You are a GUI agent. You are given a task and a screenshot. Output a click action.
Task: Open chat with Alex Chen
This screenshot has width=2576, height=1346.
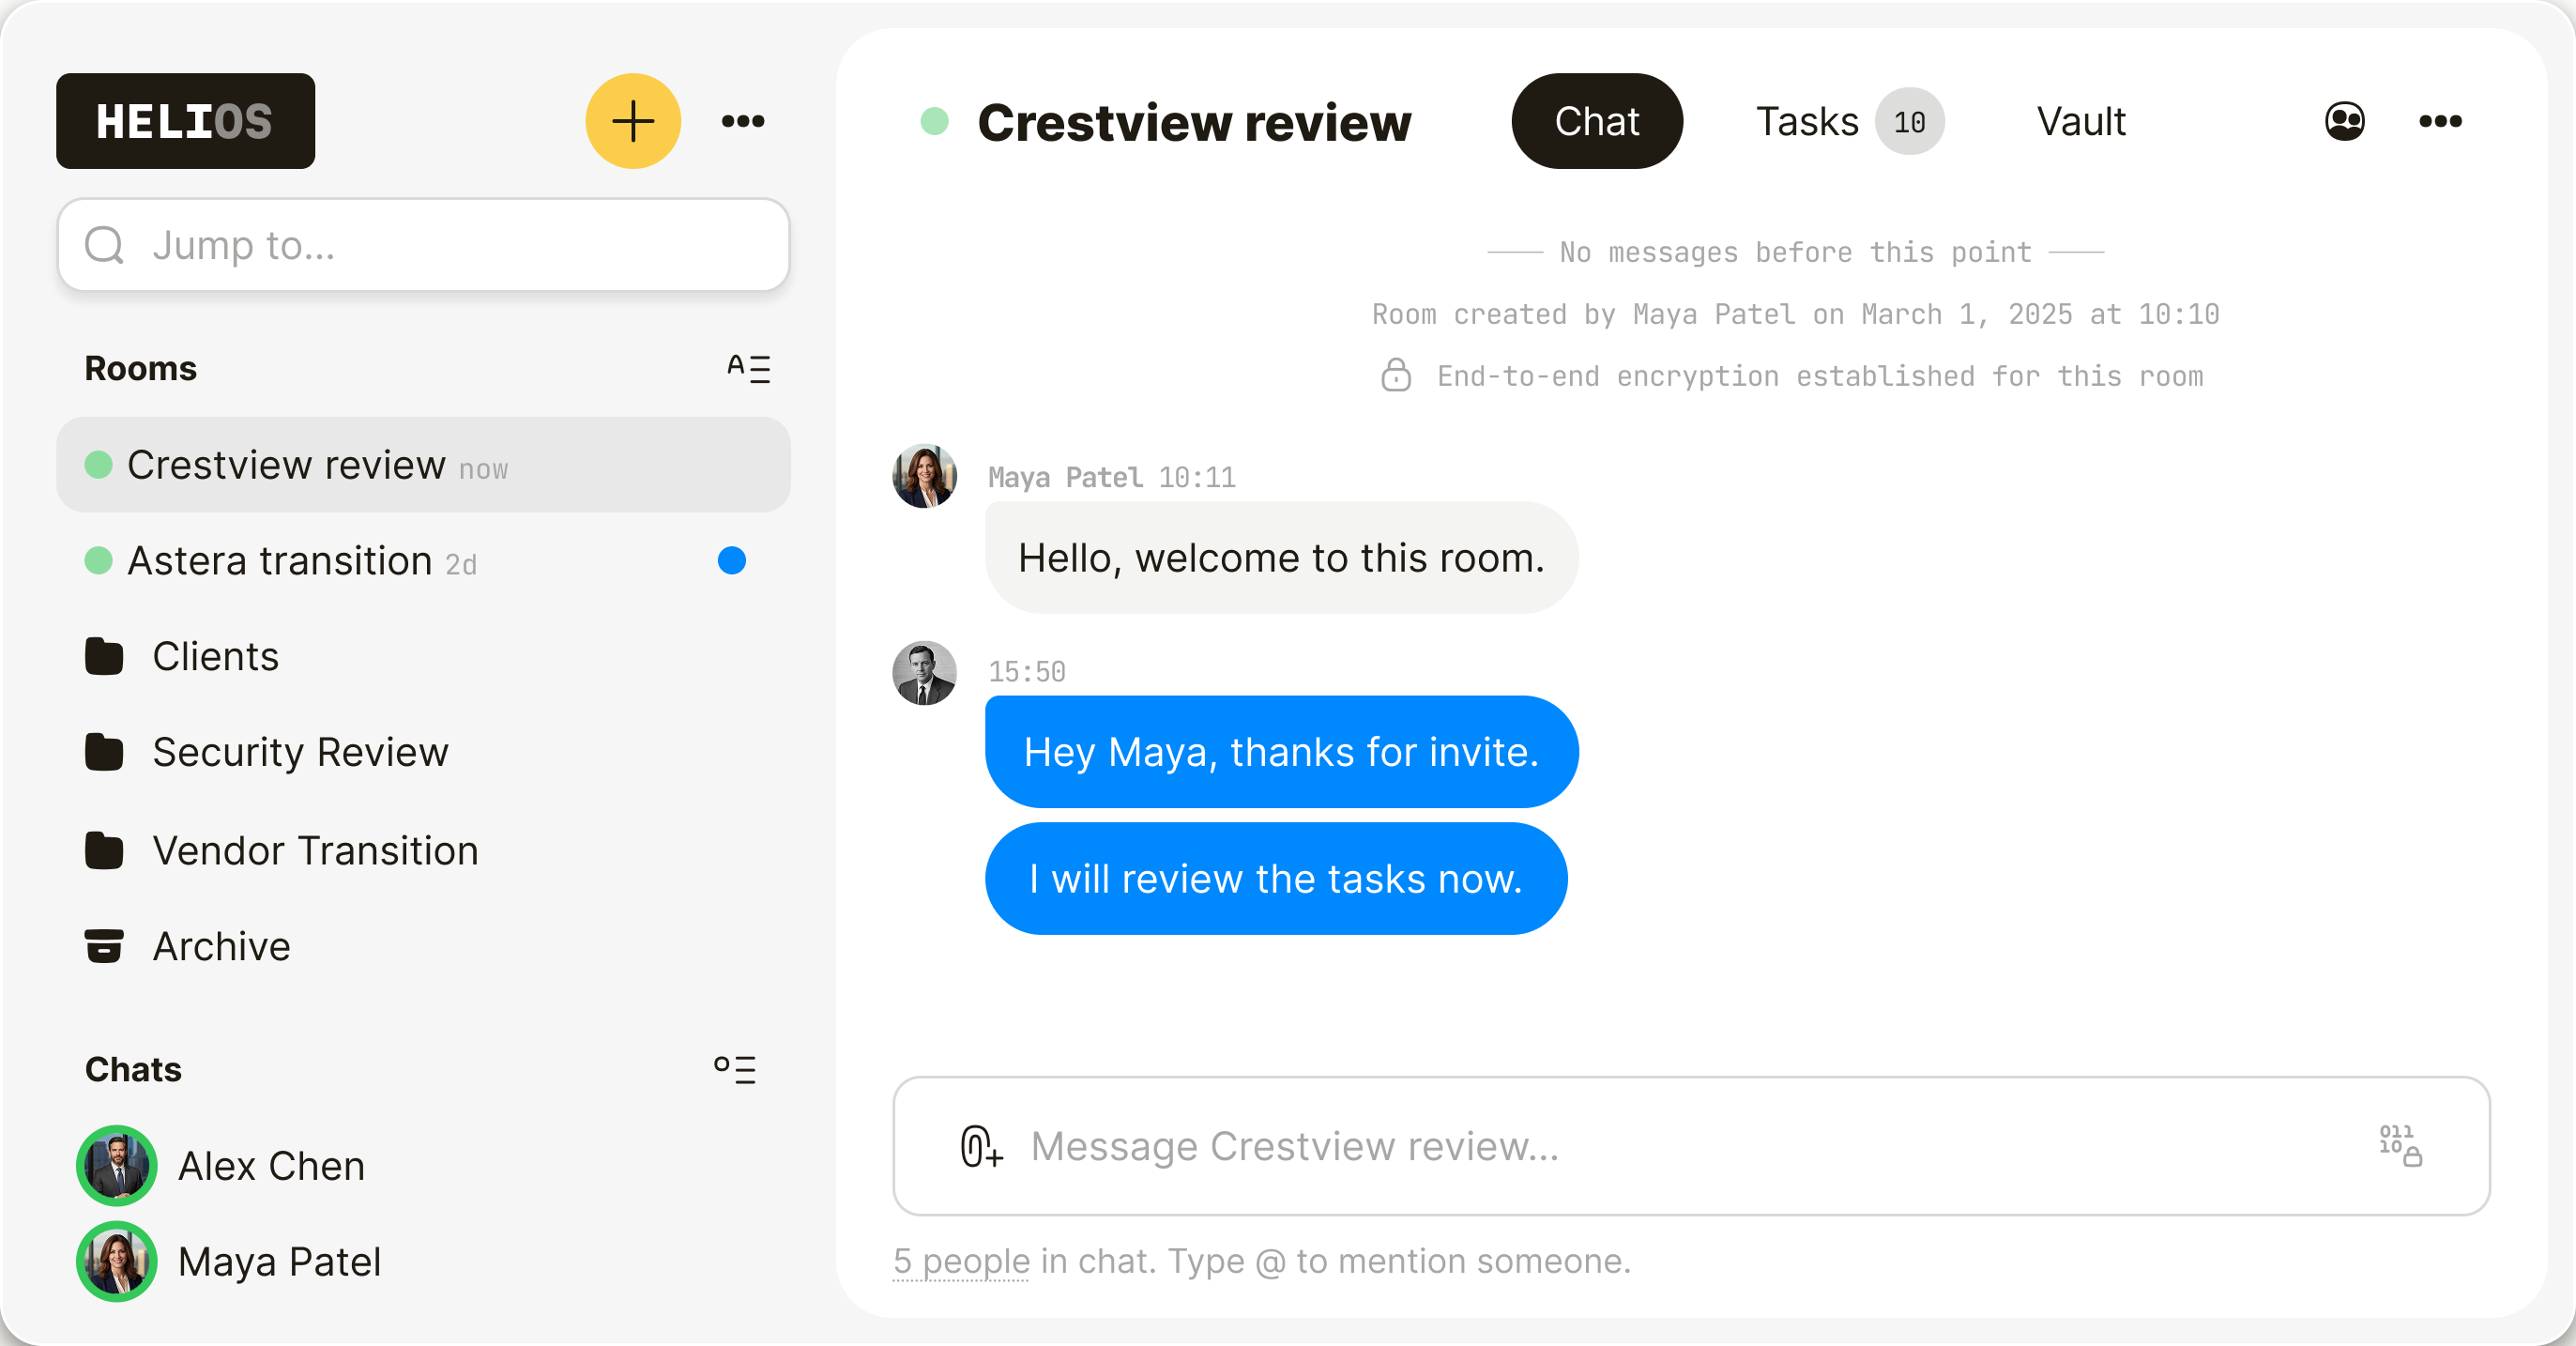click(x=271, y=1166)
